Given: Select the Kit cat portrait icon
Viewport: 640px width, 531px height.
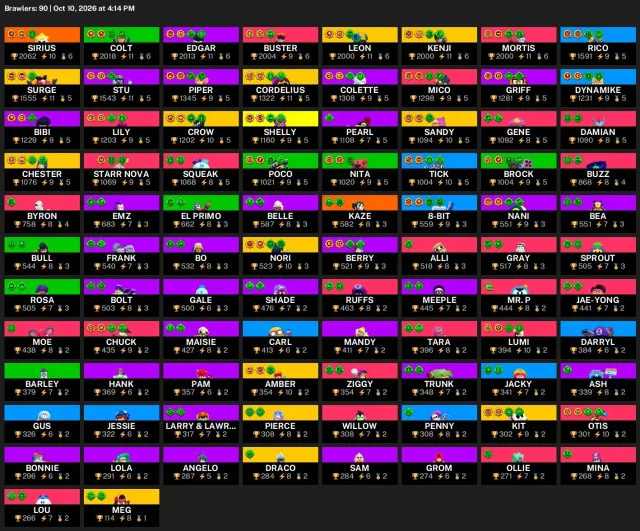Looking at the screenshot, I should click(518, 415).
